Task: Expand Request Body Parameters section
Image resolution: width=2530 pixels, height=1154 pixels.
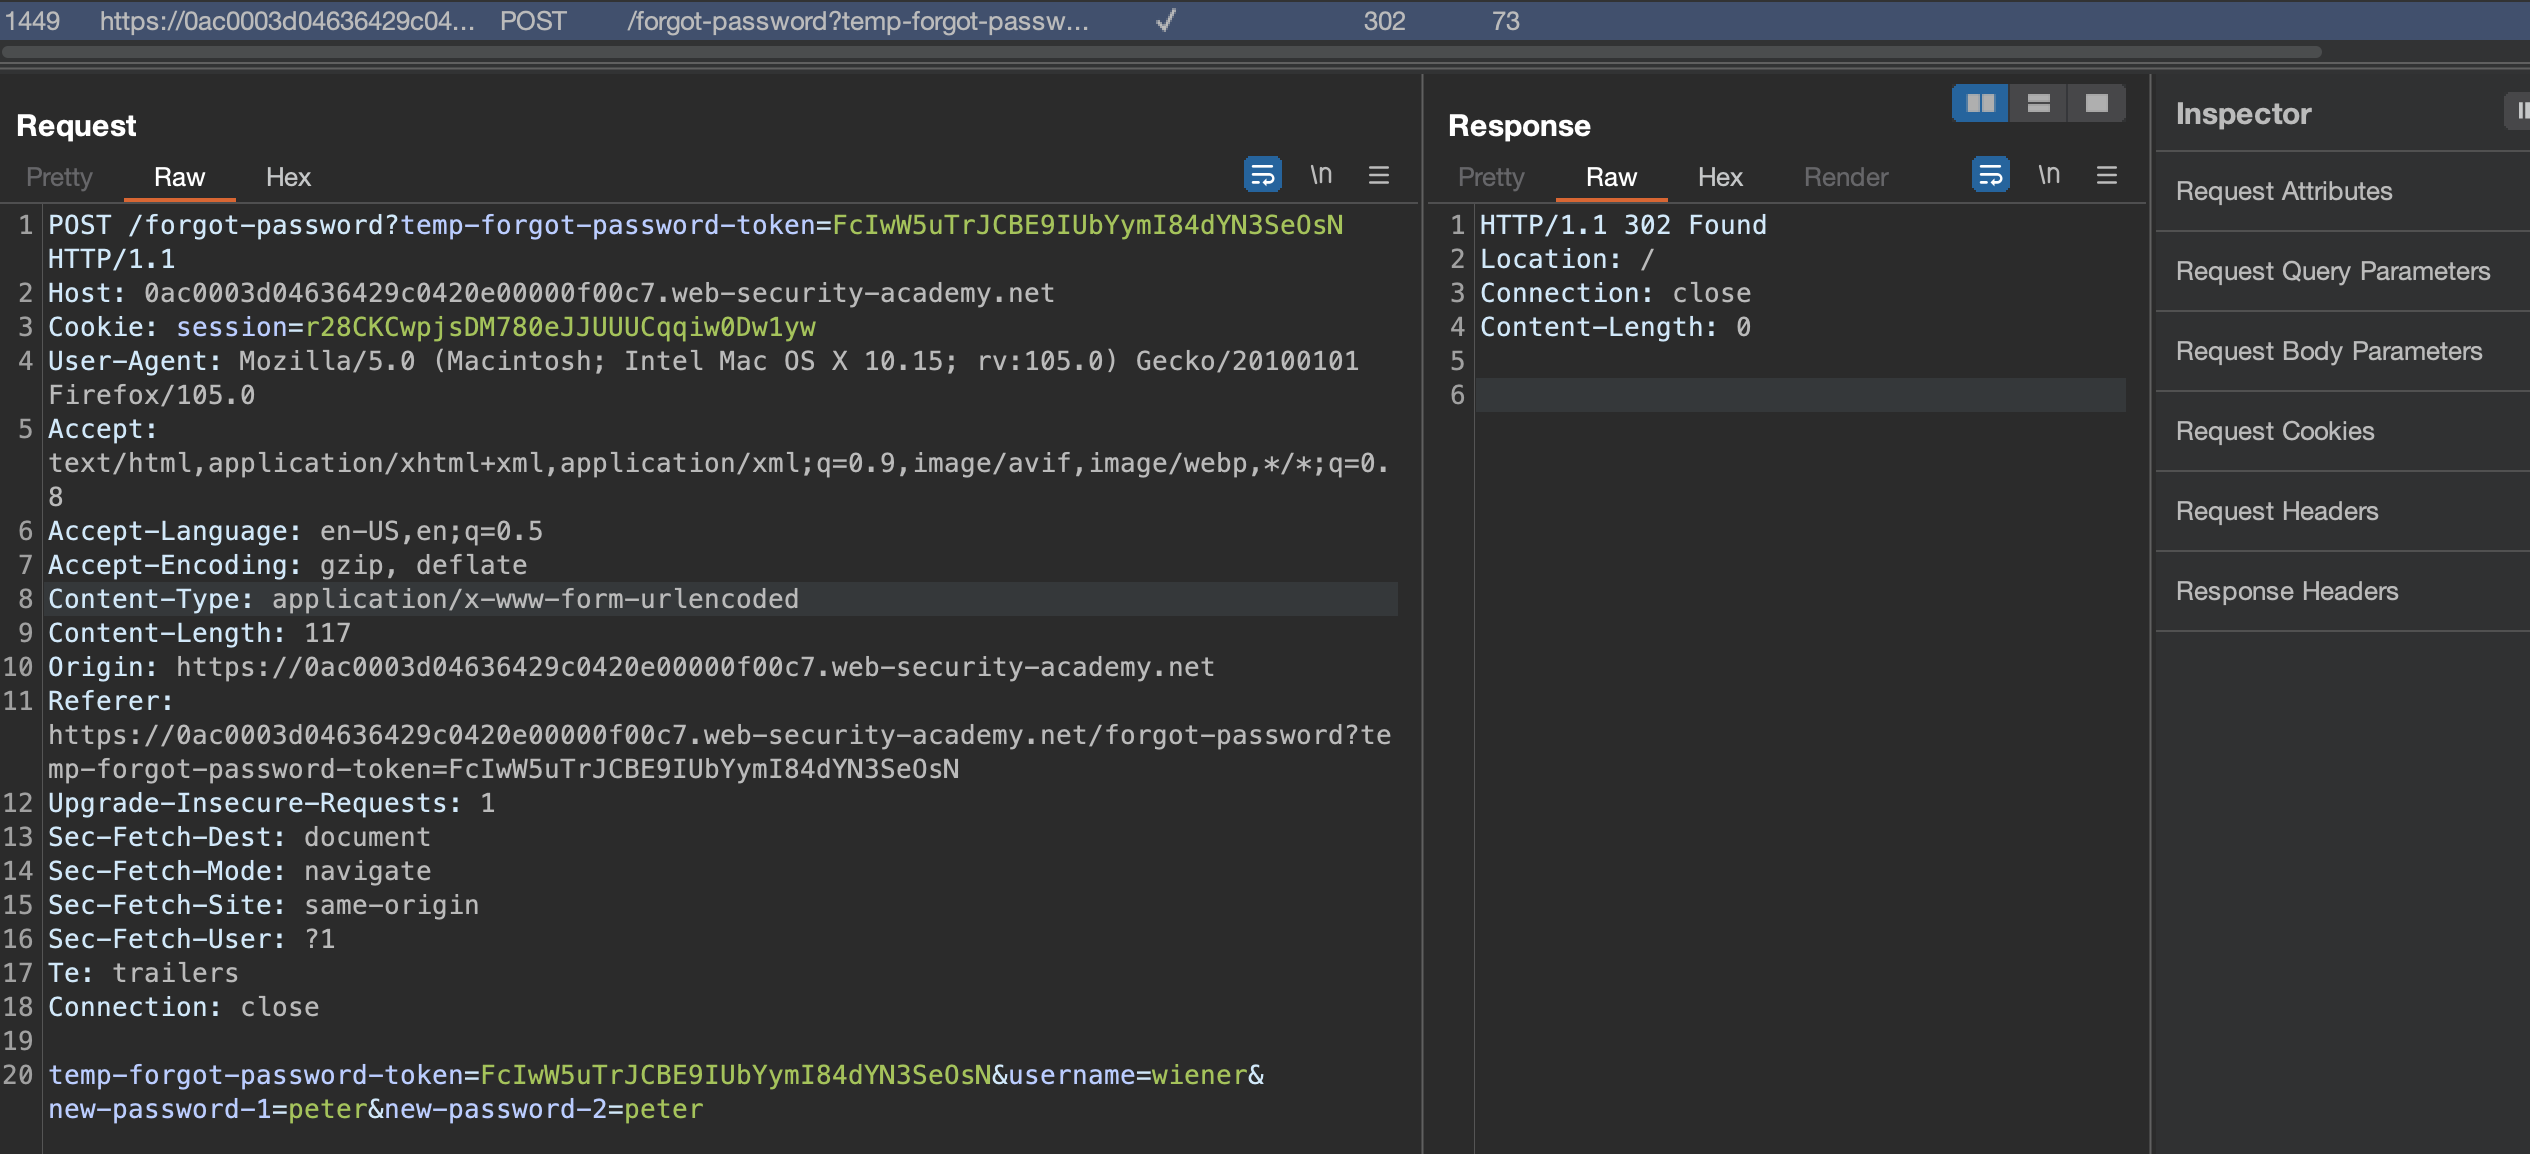Action: pyautogui.click(x=2328, y=351)
